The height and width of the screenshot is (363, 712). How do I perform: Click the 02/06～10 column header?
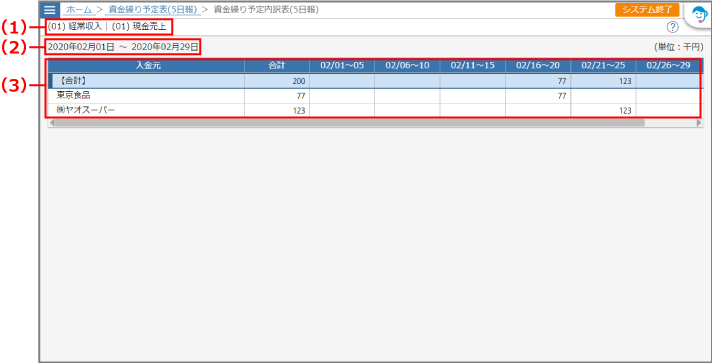pos(407,65)
